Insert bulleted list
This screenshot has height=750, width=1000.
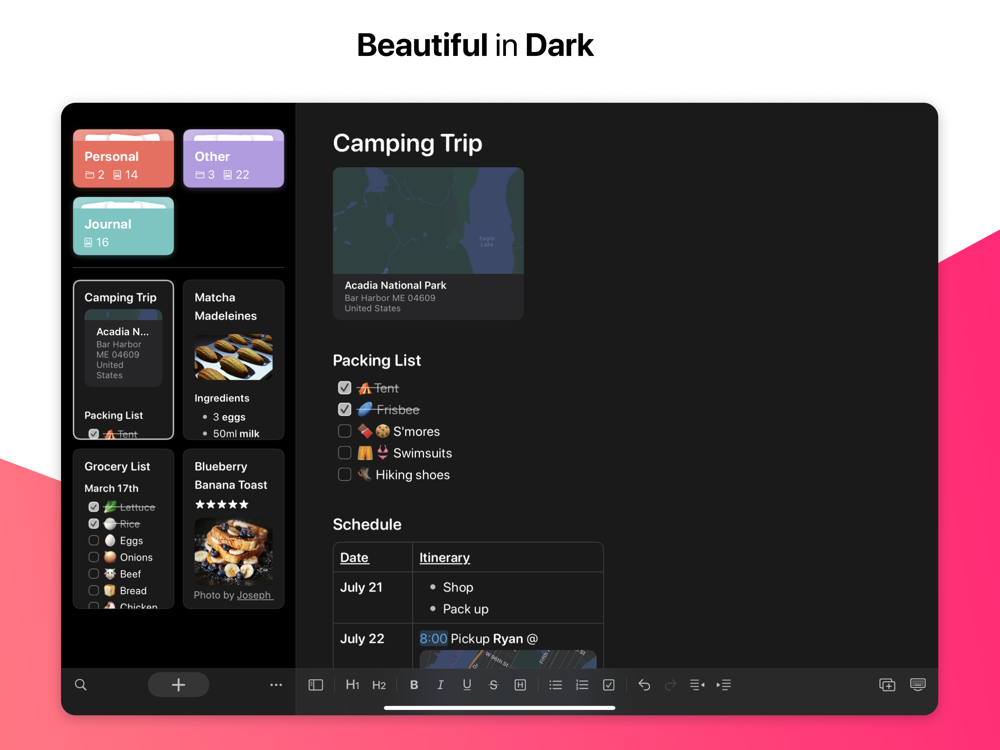(x=555, y=684)
